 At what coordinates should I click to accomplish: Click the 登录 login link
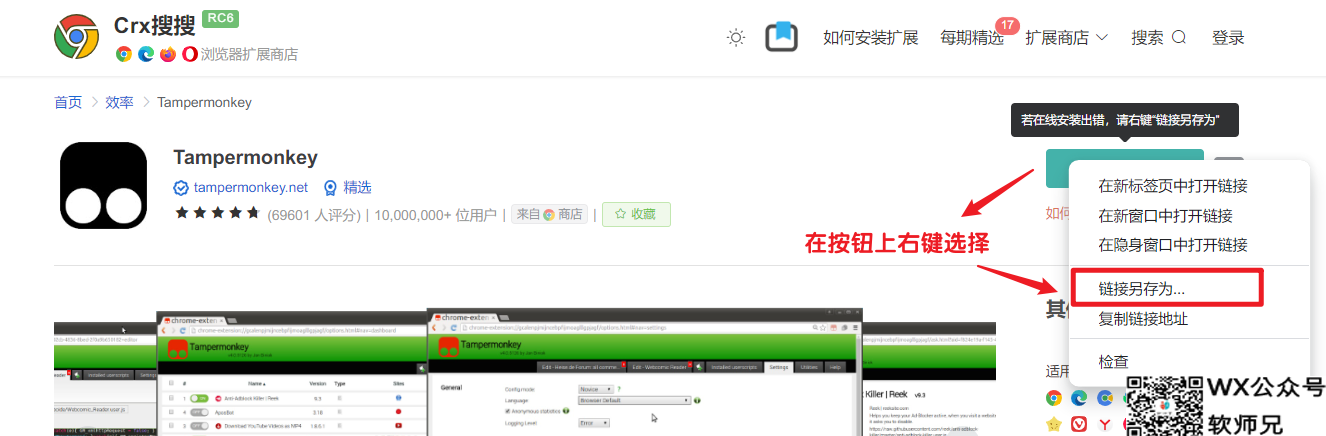coord(1228,38)
